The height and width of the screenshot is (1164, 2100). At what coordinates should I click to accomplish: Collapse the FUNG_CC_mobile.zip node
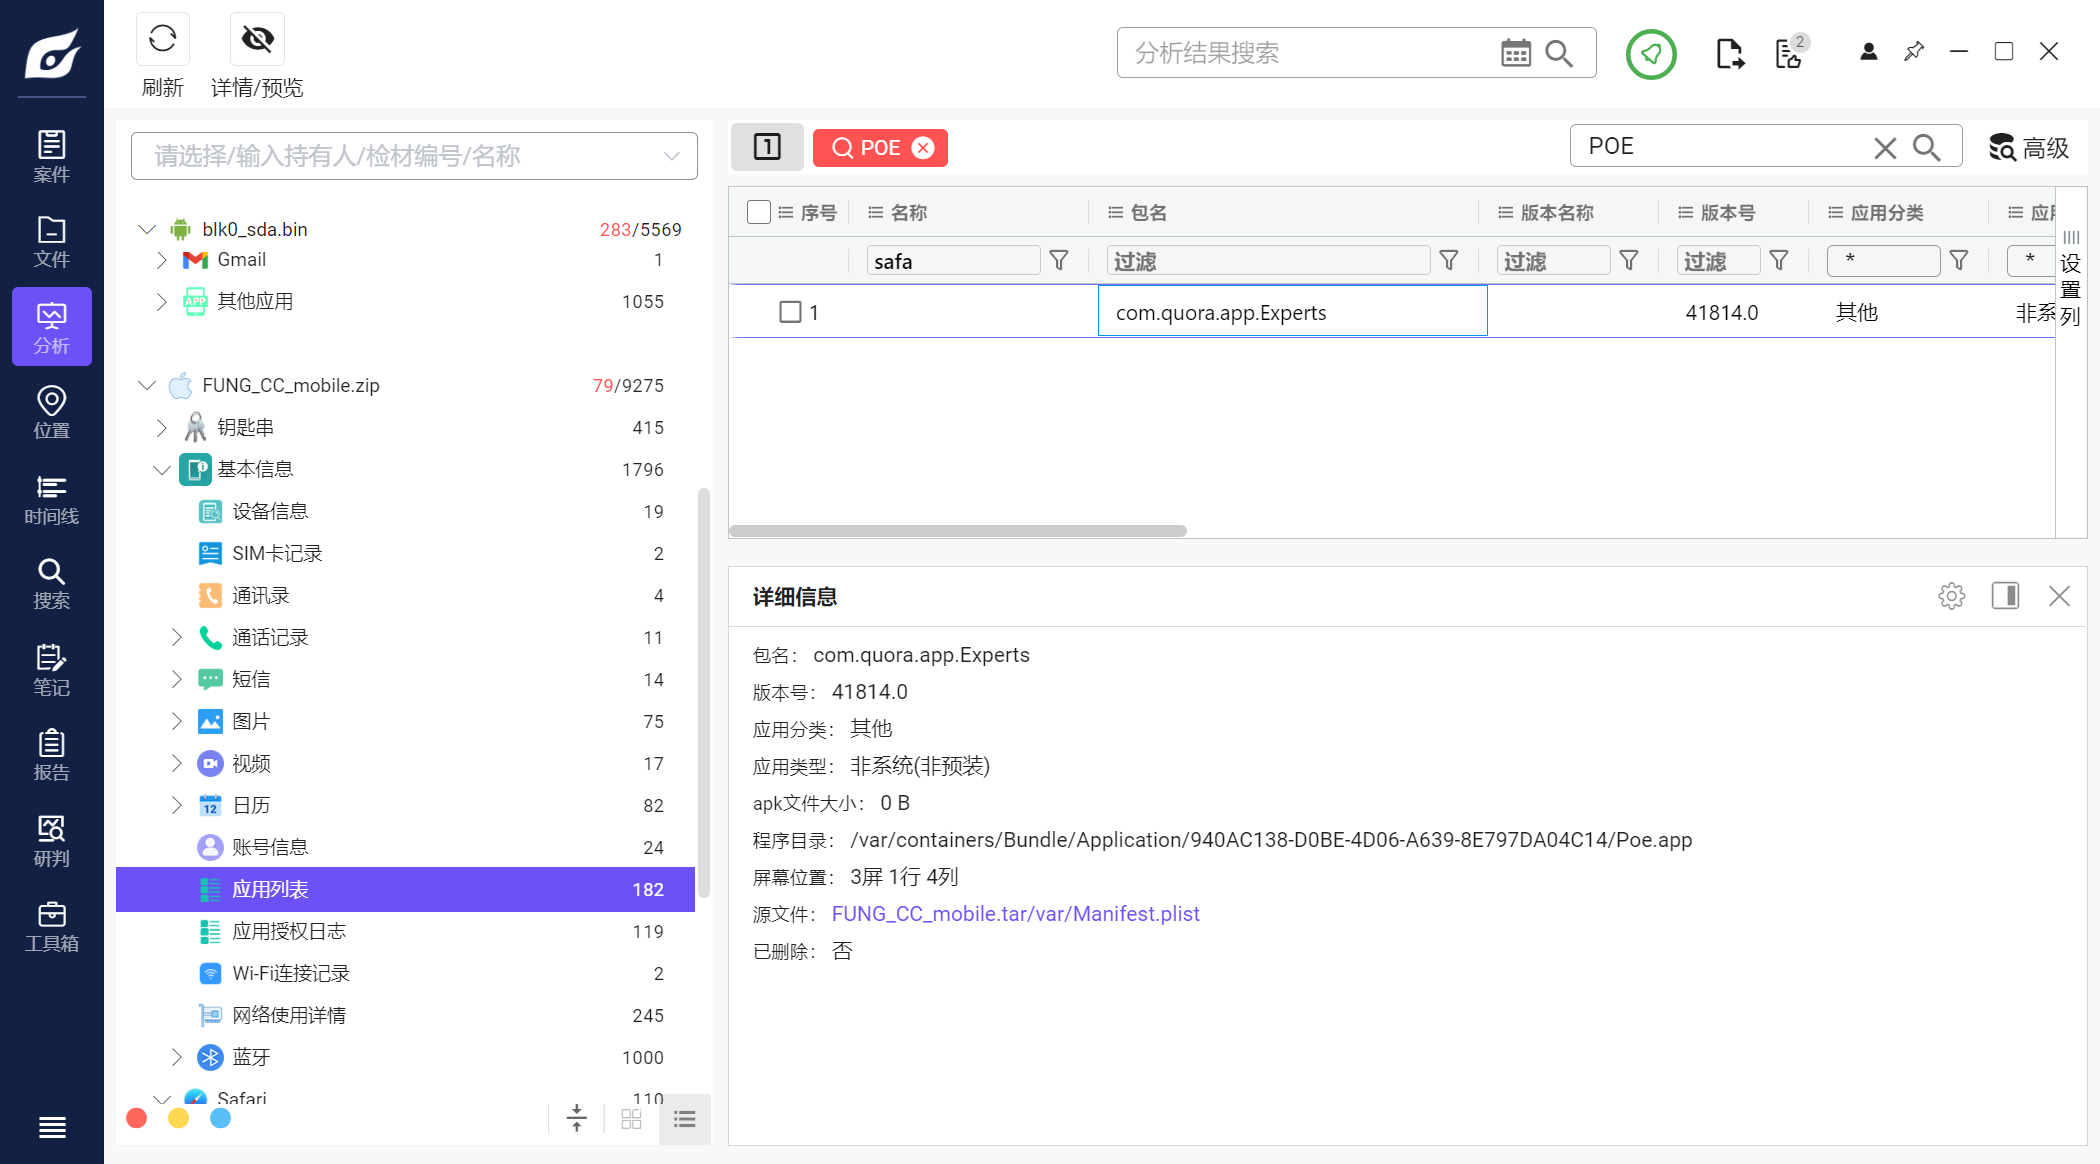(147, 385)
